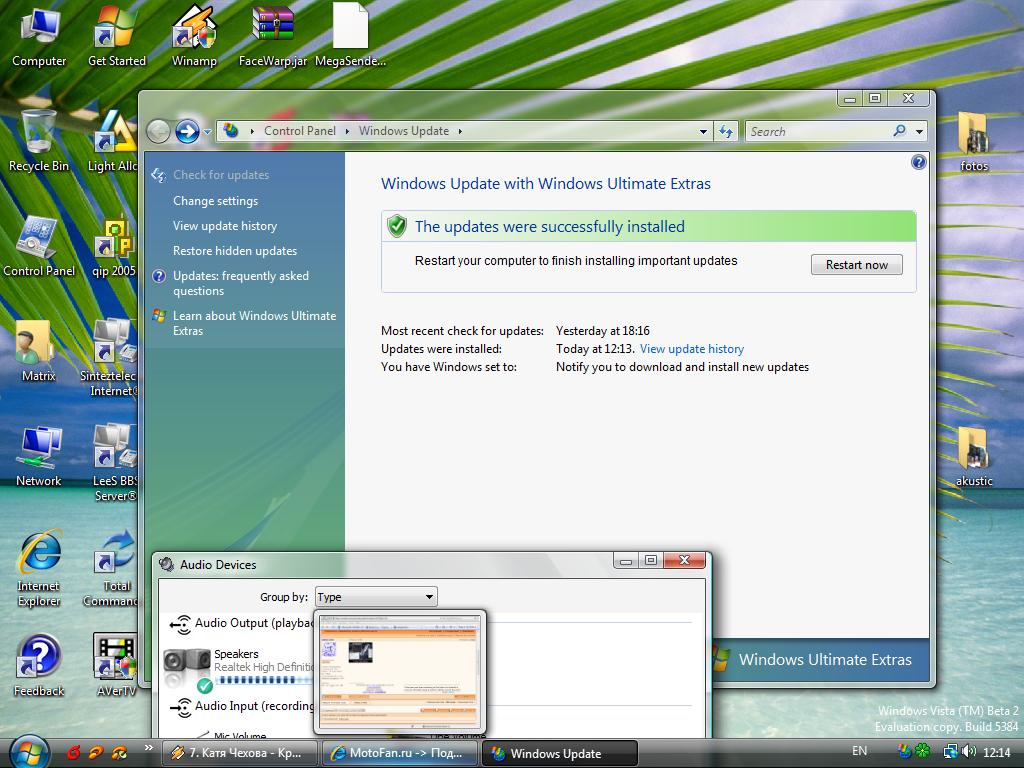Expand the breadcrumb arrow after Windows Update
Viewport: 1024px width, 768px height.
[x=460, y=131]
